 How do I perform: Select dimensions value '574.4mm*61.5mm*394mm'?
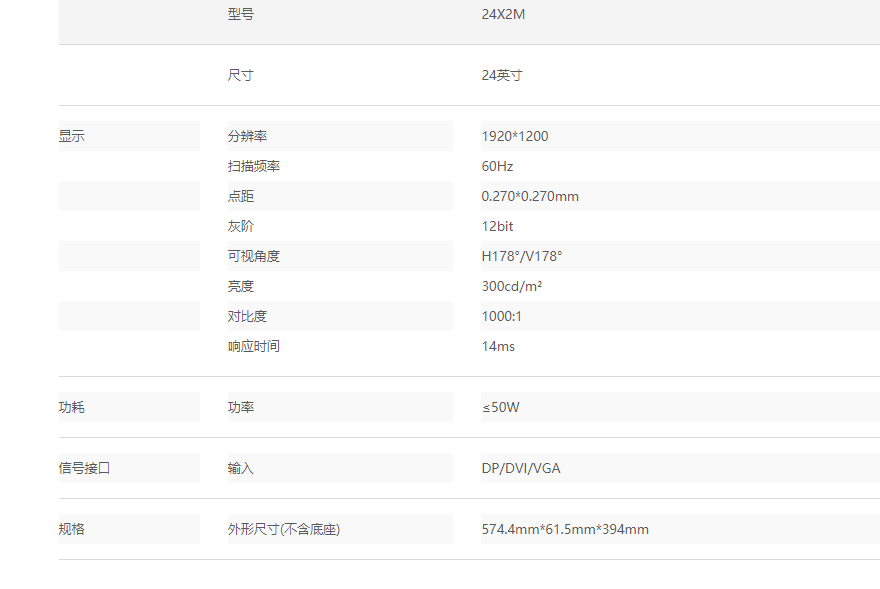click(x=565, y=529)
